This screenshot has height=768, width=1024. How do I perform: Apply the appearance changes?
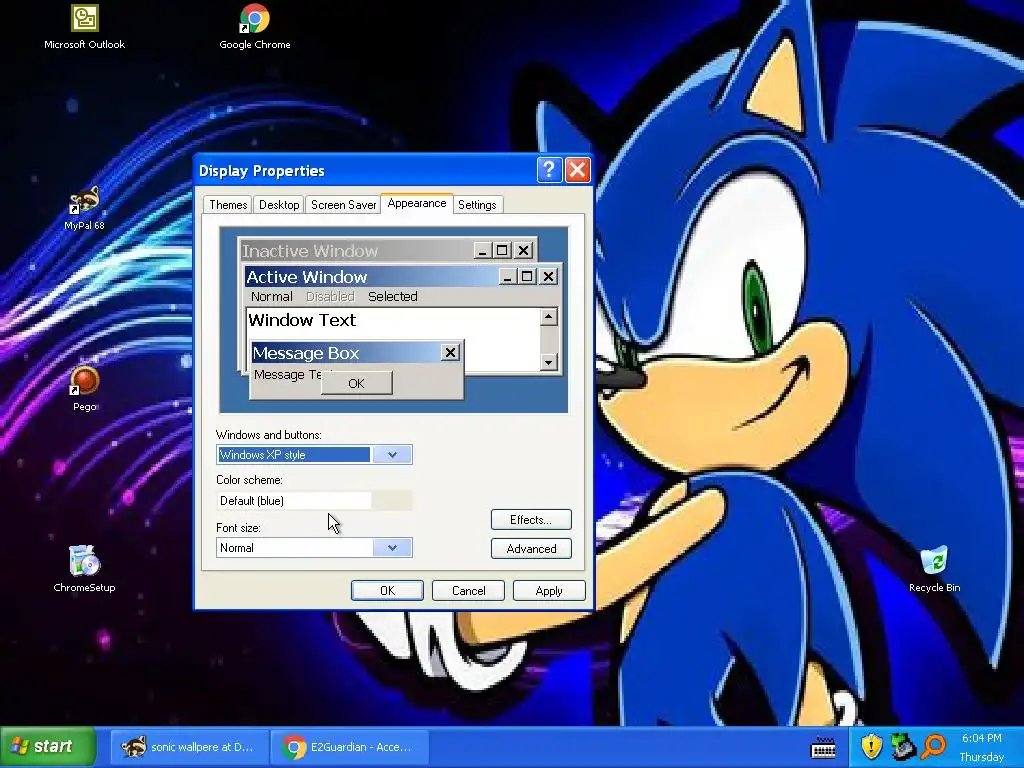point(549,590)
